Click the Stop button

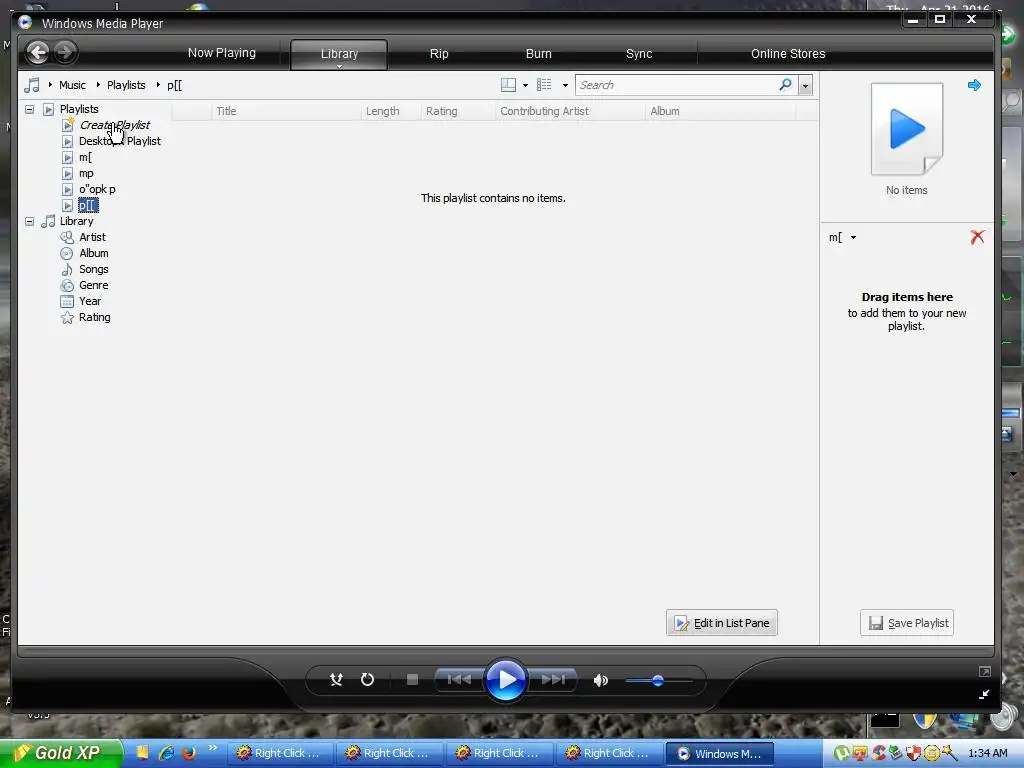coord(412,680)
